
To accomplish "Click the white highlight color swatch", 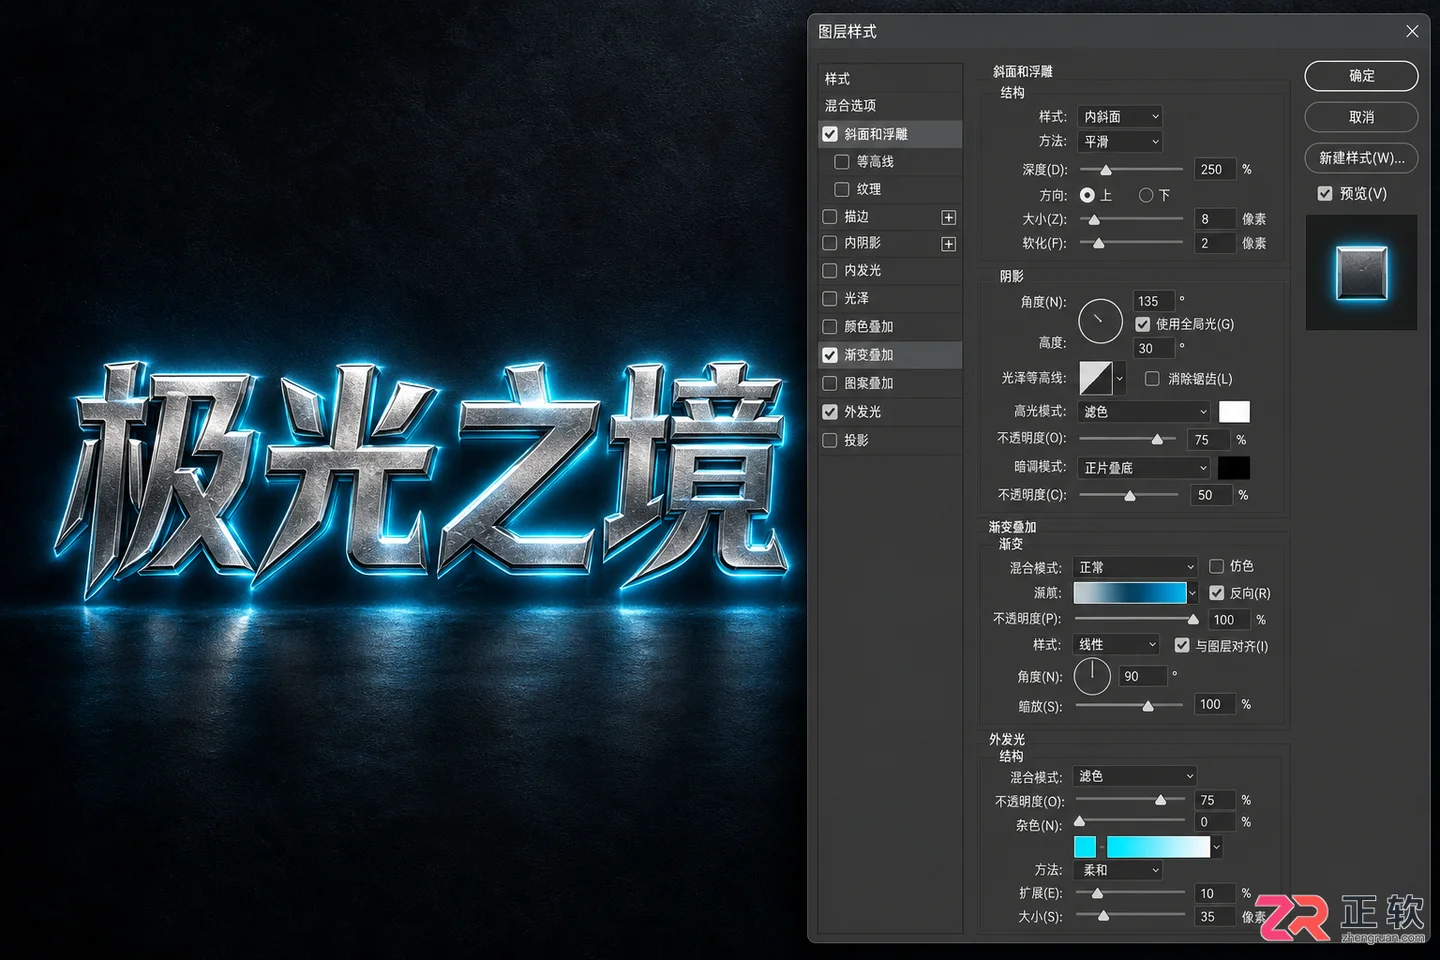I will tap(1234, 412).
